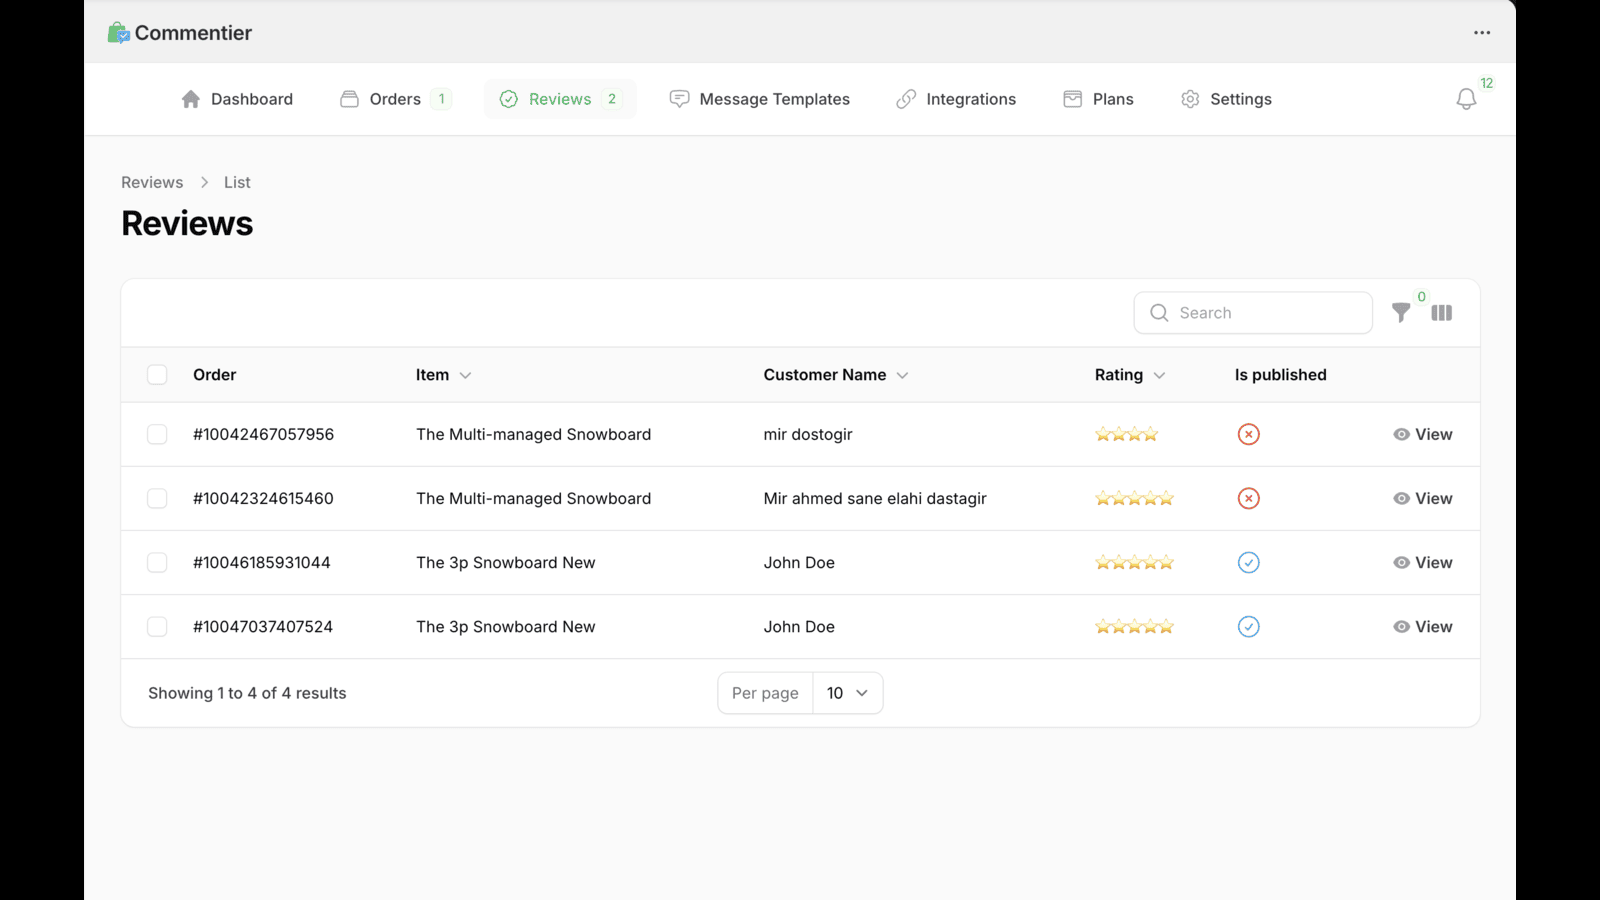The image size is (1600, 900).
Task: Click the Commentier logo icon
Action: pyautogui.click(x=119, y=33)
